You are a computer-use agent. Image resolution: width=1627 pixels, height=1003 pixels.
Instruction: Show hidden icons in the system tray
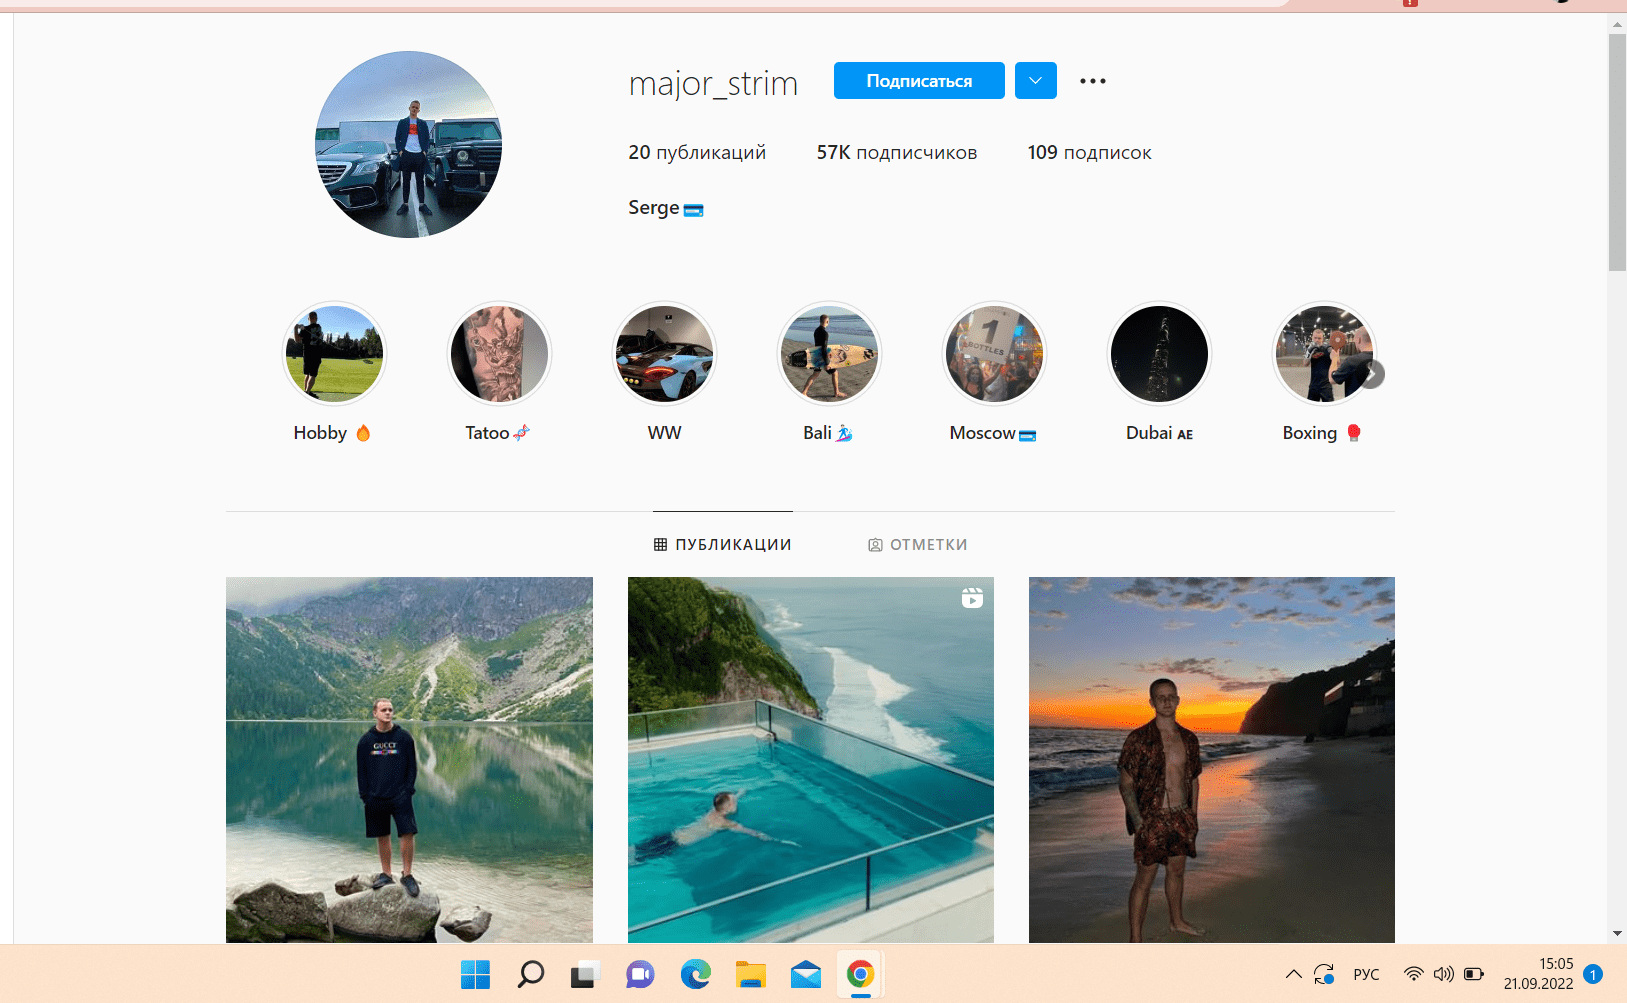point(1293,974)
